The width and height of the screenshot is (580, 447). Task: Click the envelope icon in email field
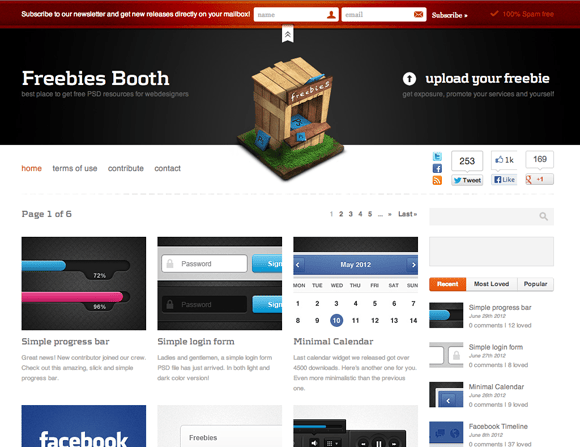click(x=418, y=14)
